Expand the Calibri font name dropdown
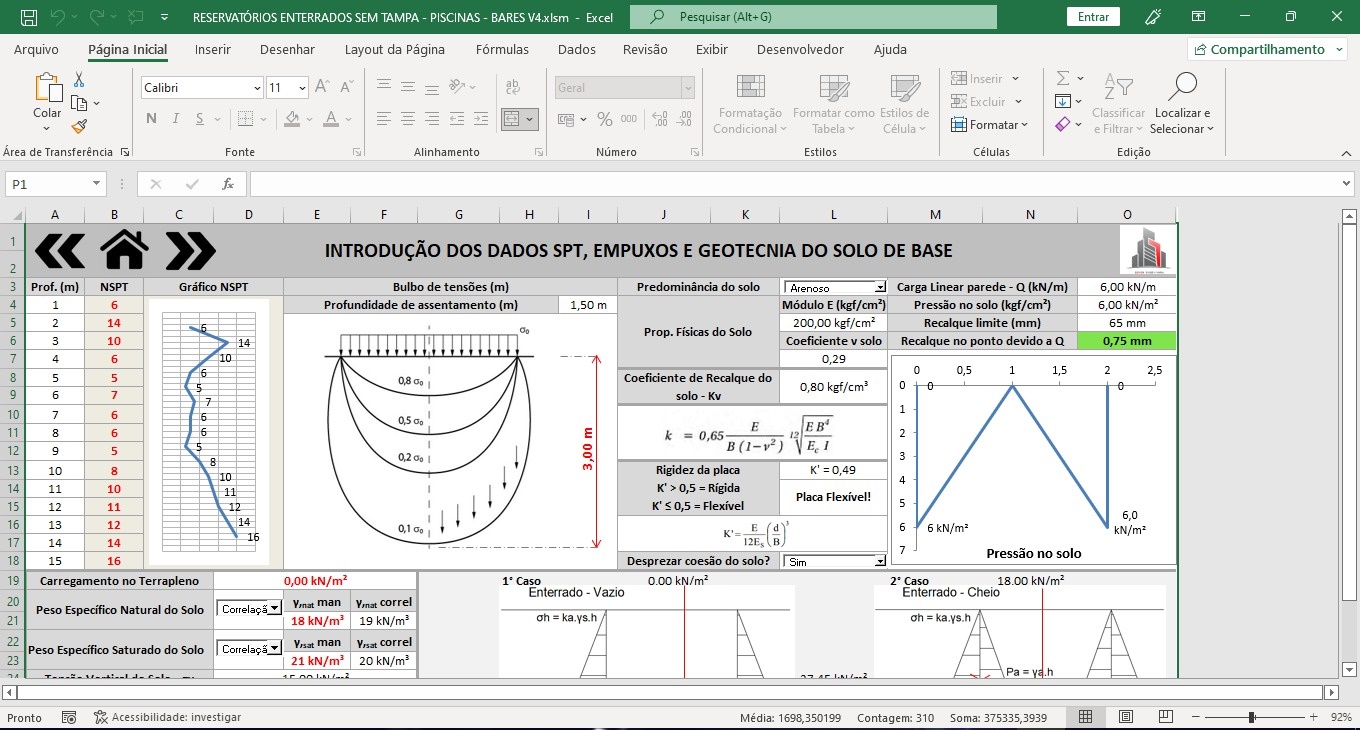Screen dimensions: 1360x730 click(256, 88)
